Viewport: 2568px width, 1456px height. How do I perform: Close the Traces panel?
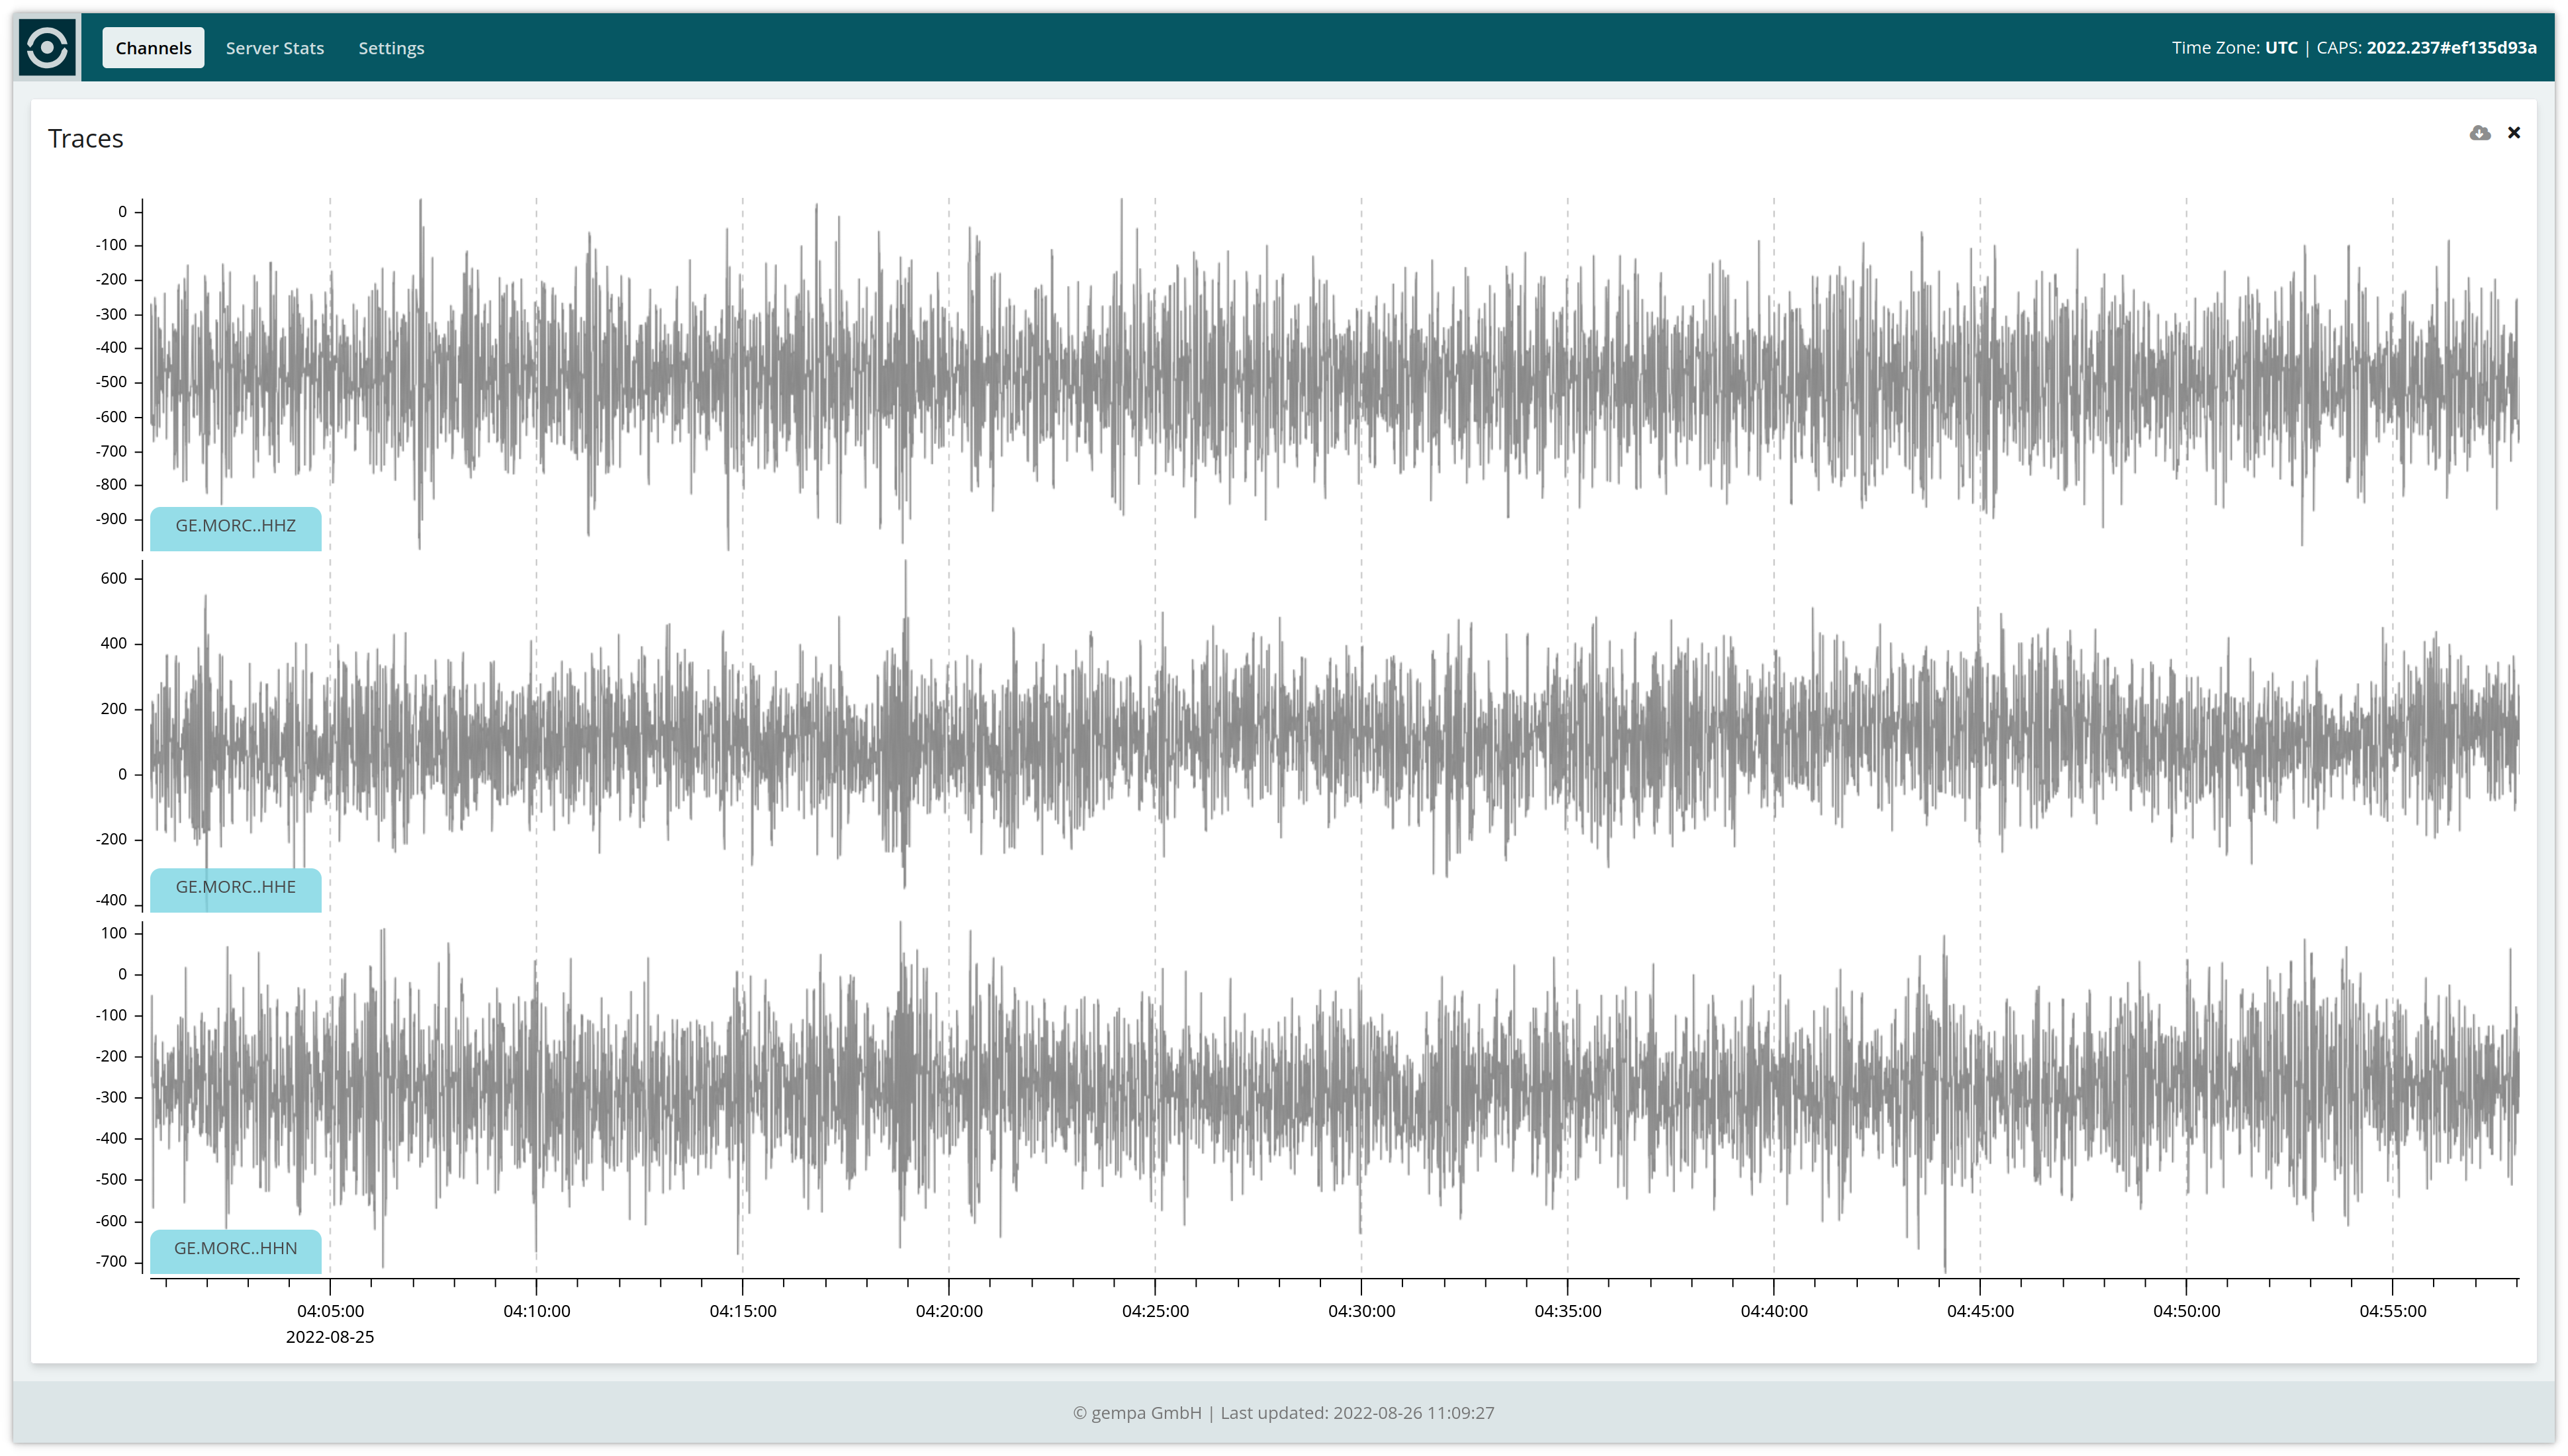(x=2514, y=133)
